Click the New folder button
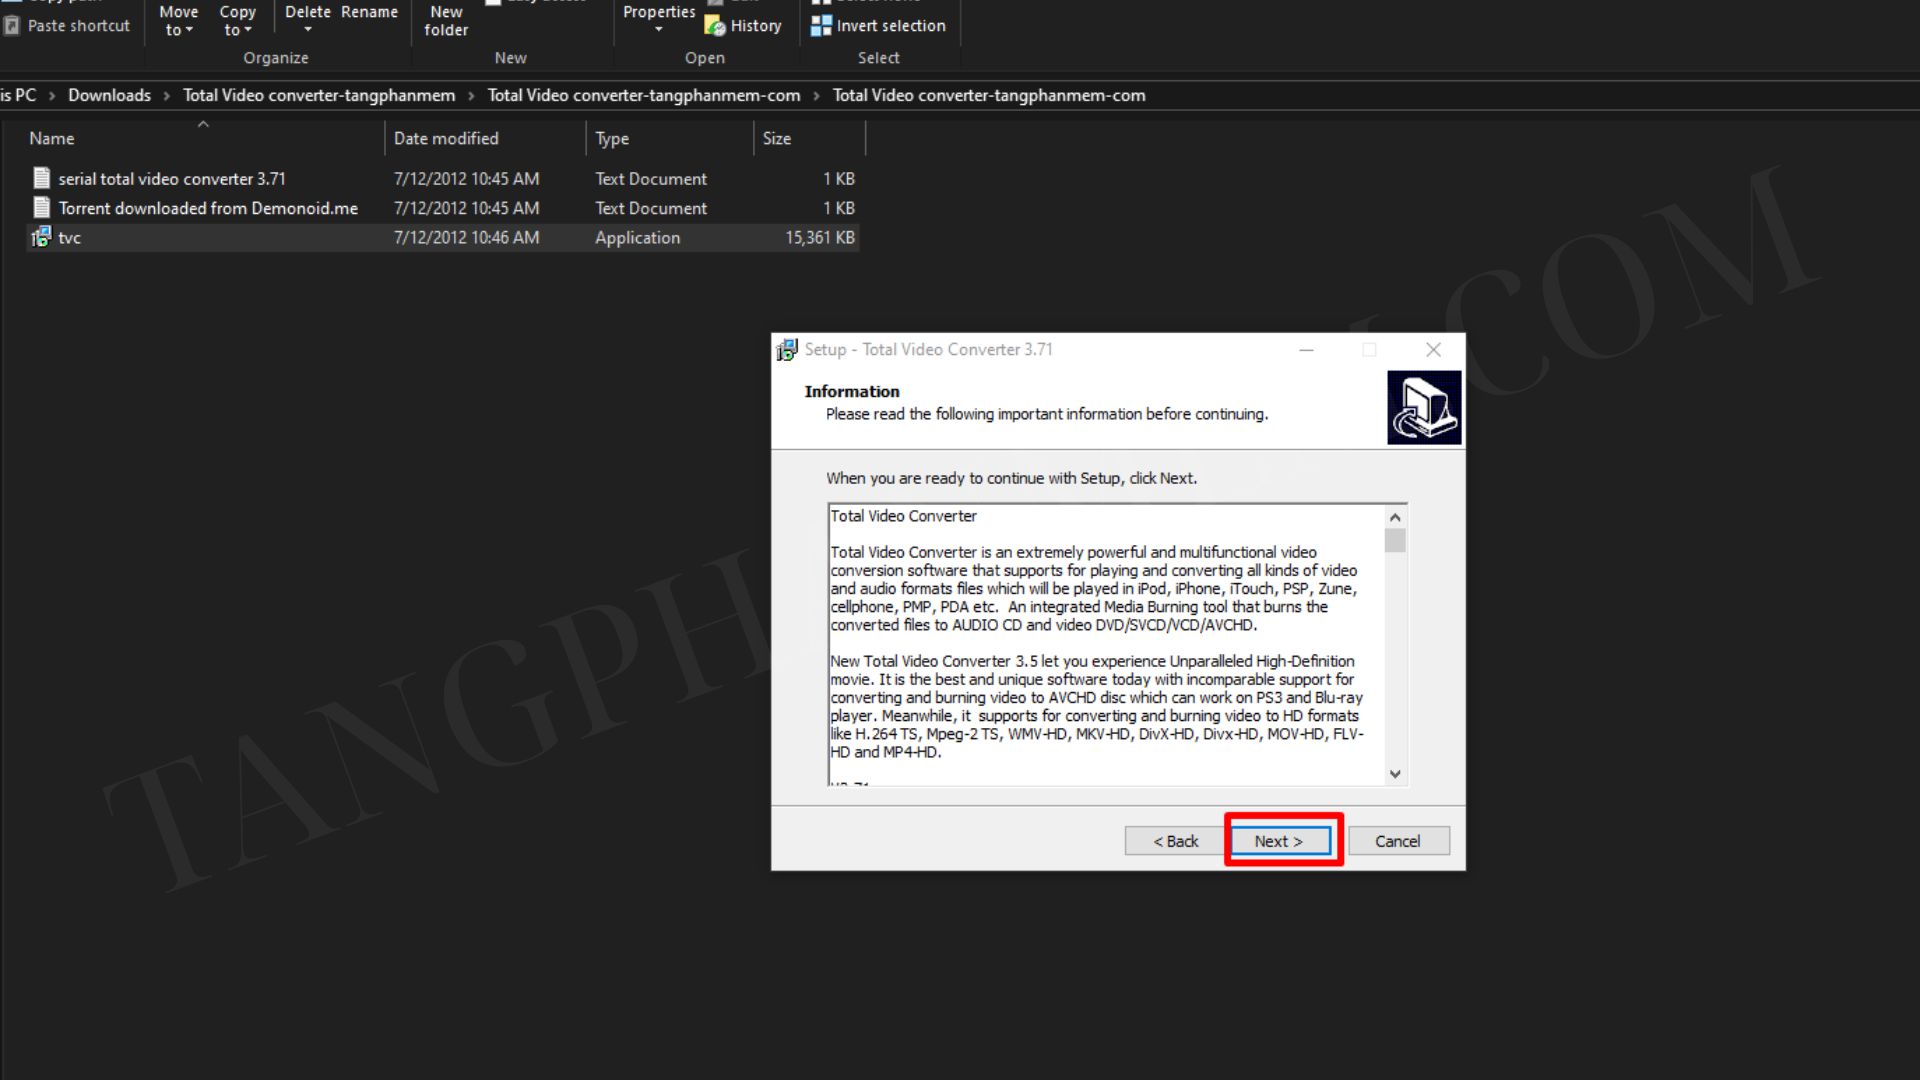Image resolution: width=1920 pixels, height=1080 pixels. pyautogui.click(x=446, y=21)
